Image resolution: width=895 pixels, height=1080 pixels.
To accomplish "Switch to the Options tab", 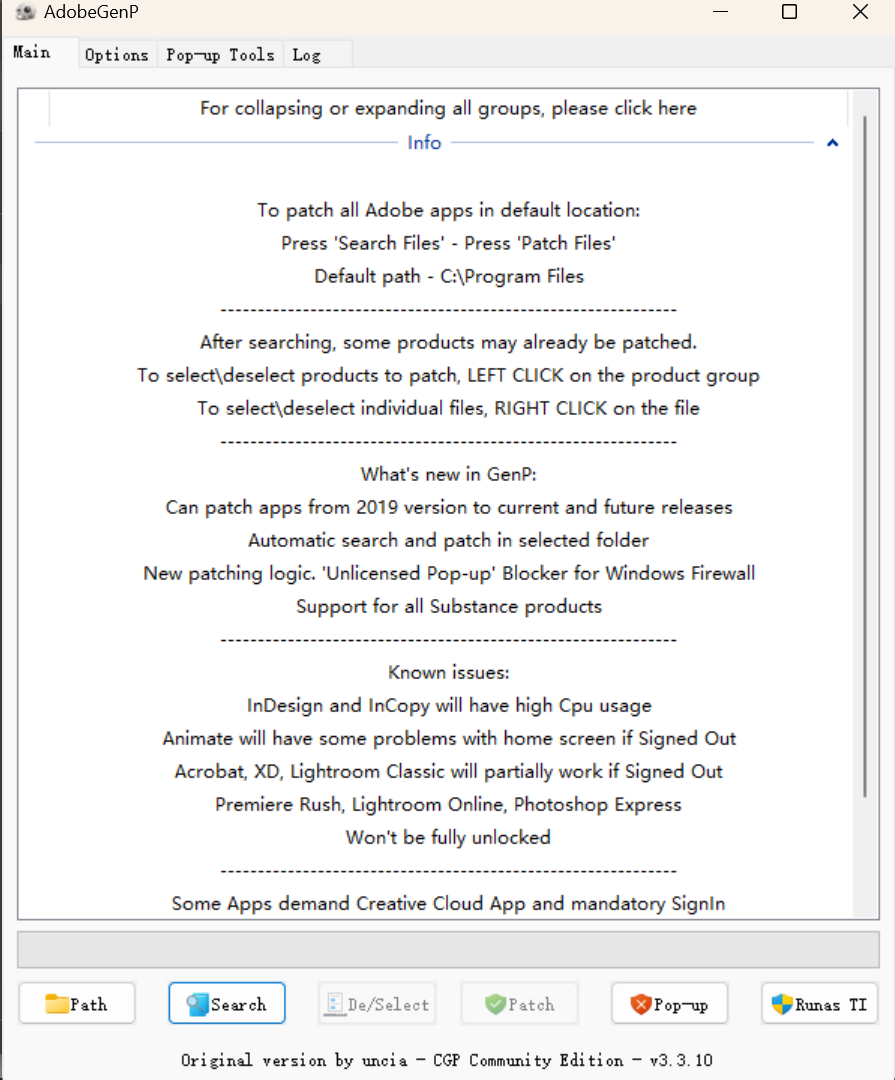I will click(x=116, y=55).
